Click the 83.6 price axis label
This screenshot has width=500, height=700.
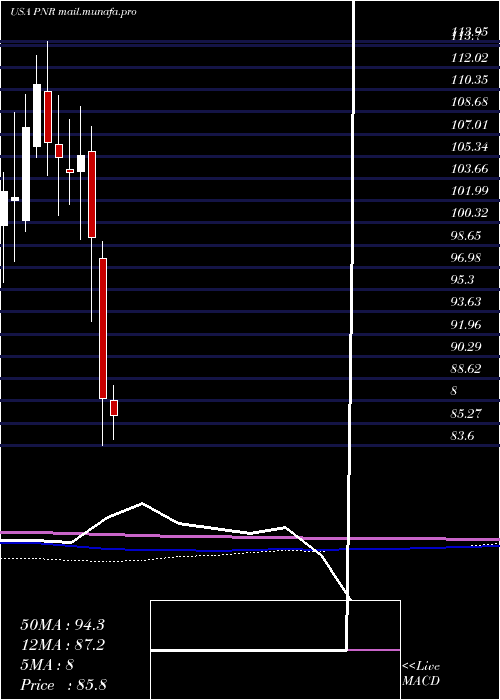(x=463, y=436)
